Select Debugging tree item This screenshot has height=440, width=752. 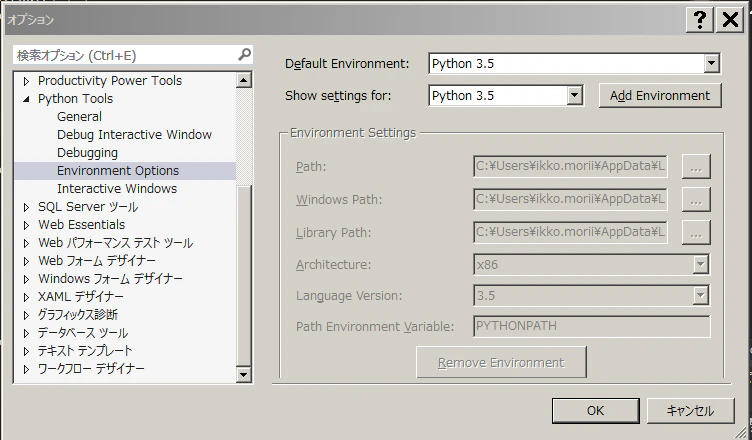[x=87, y=153]
